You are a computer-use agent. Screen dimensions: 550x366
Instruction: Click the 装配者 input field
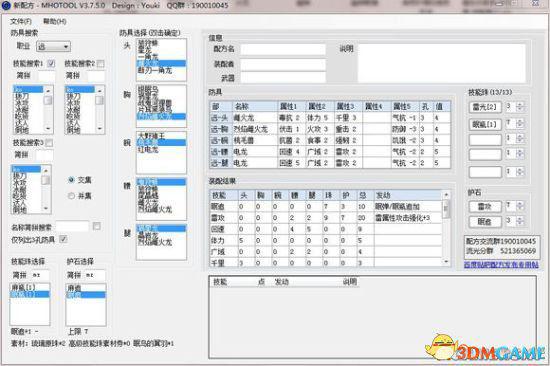point(283,64)
